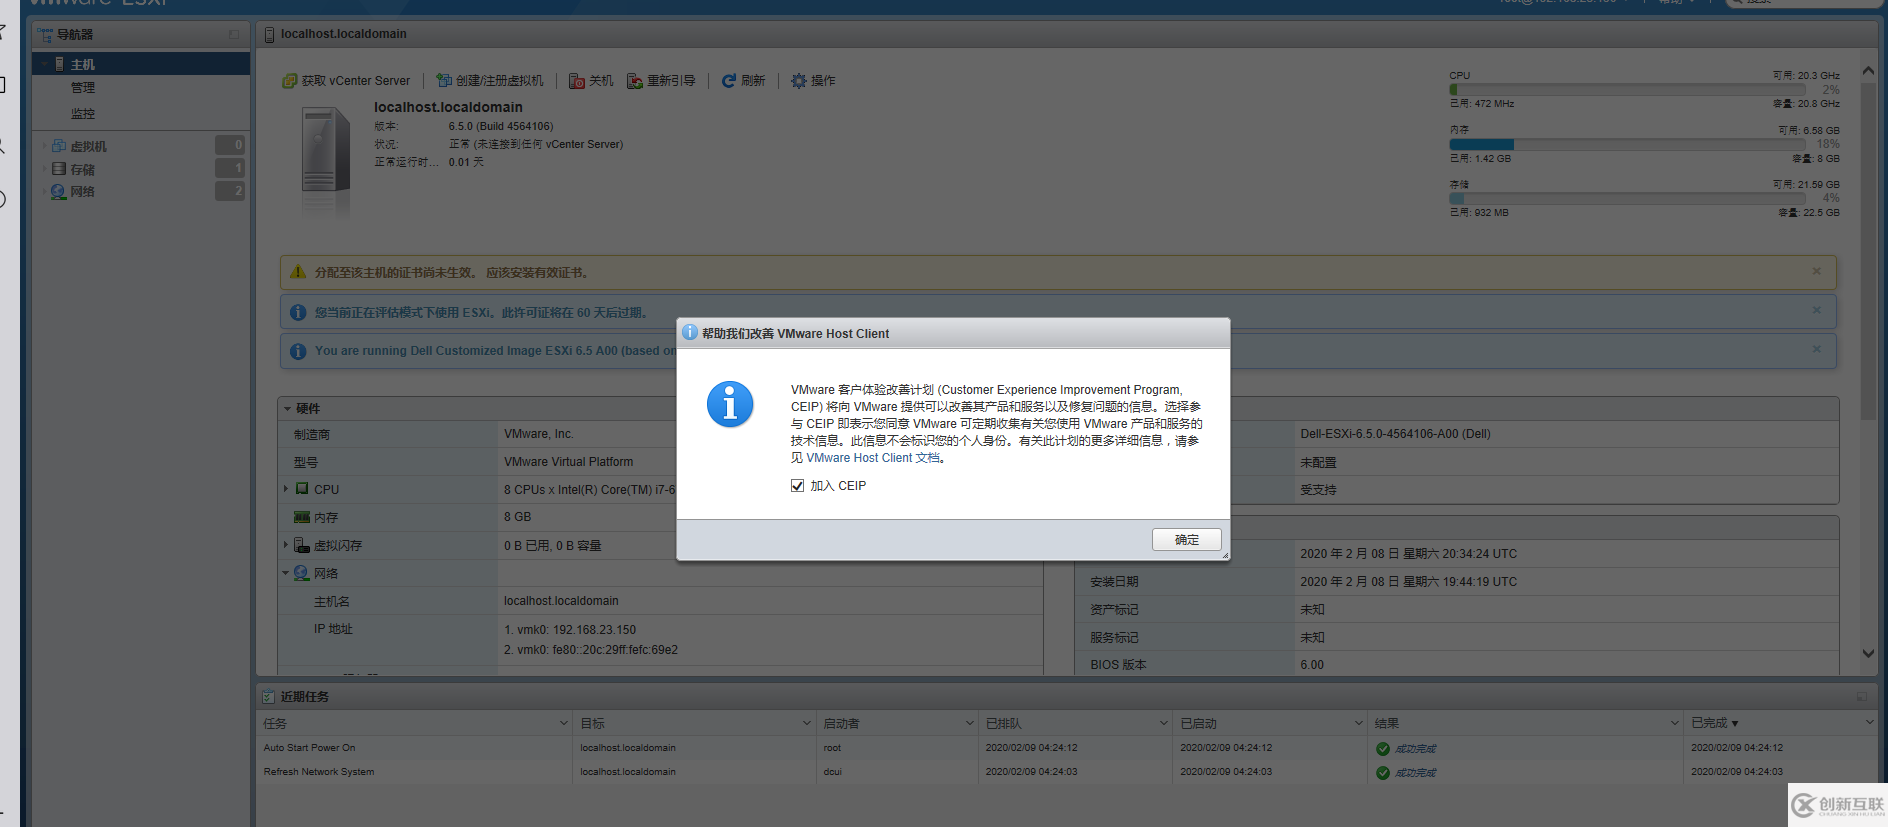The height and width of the screenshot is (827, 1888).
Task: Expand the CPU row
Action: [286, 489]
